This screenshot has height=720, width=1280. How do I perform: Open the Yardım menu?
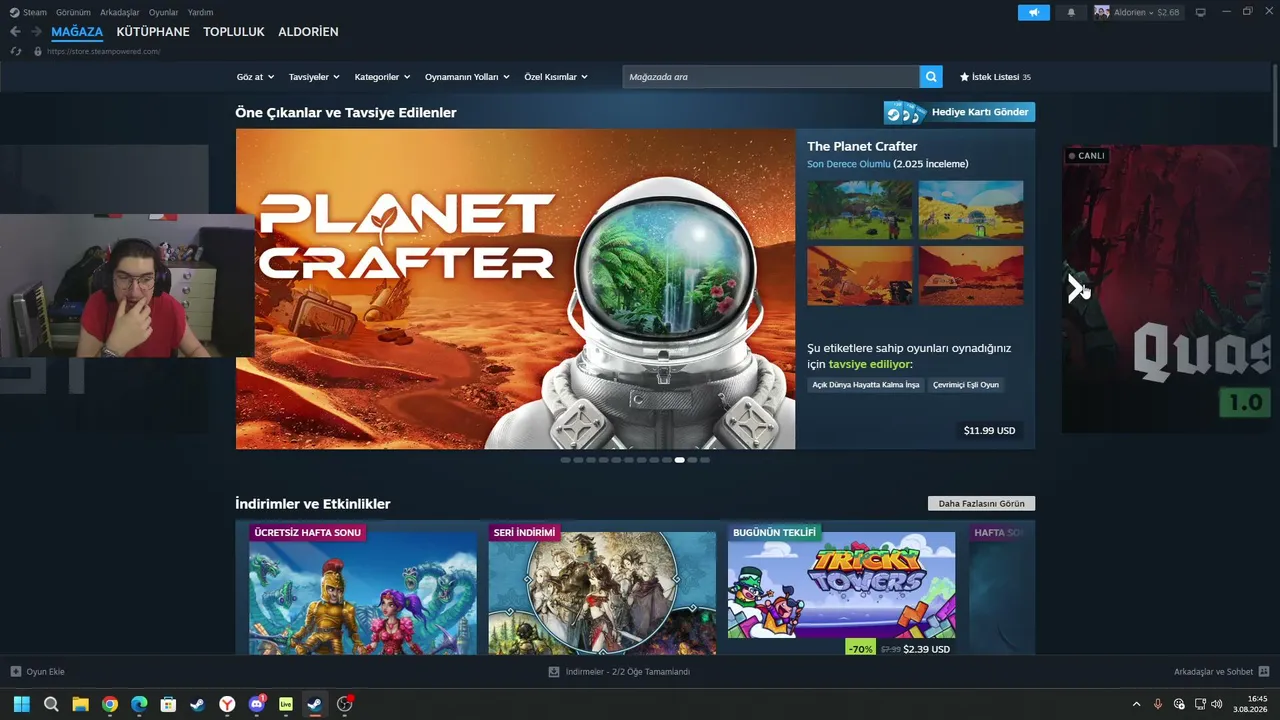click(x=200, y=12)
